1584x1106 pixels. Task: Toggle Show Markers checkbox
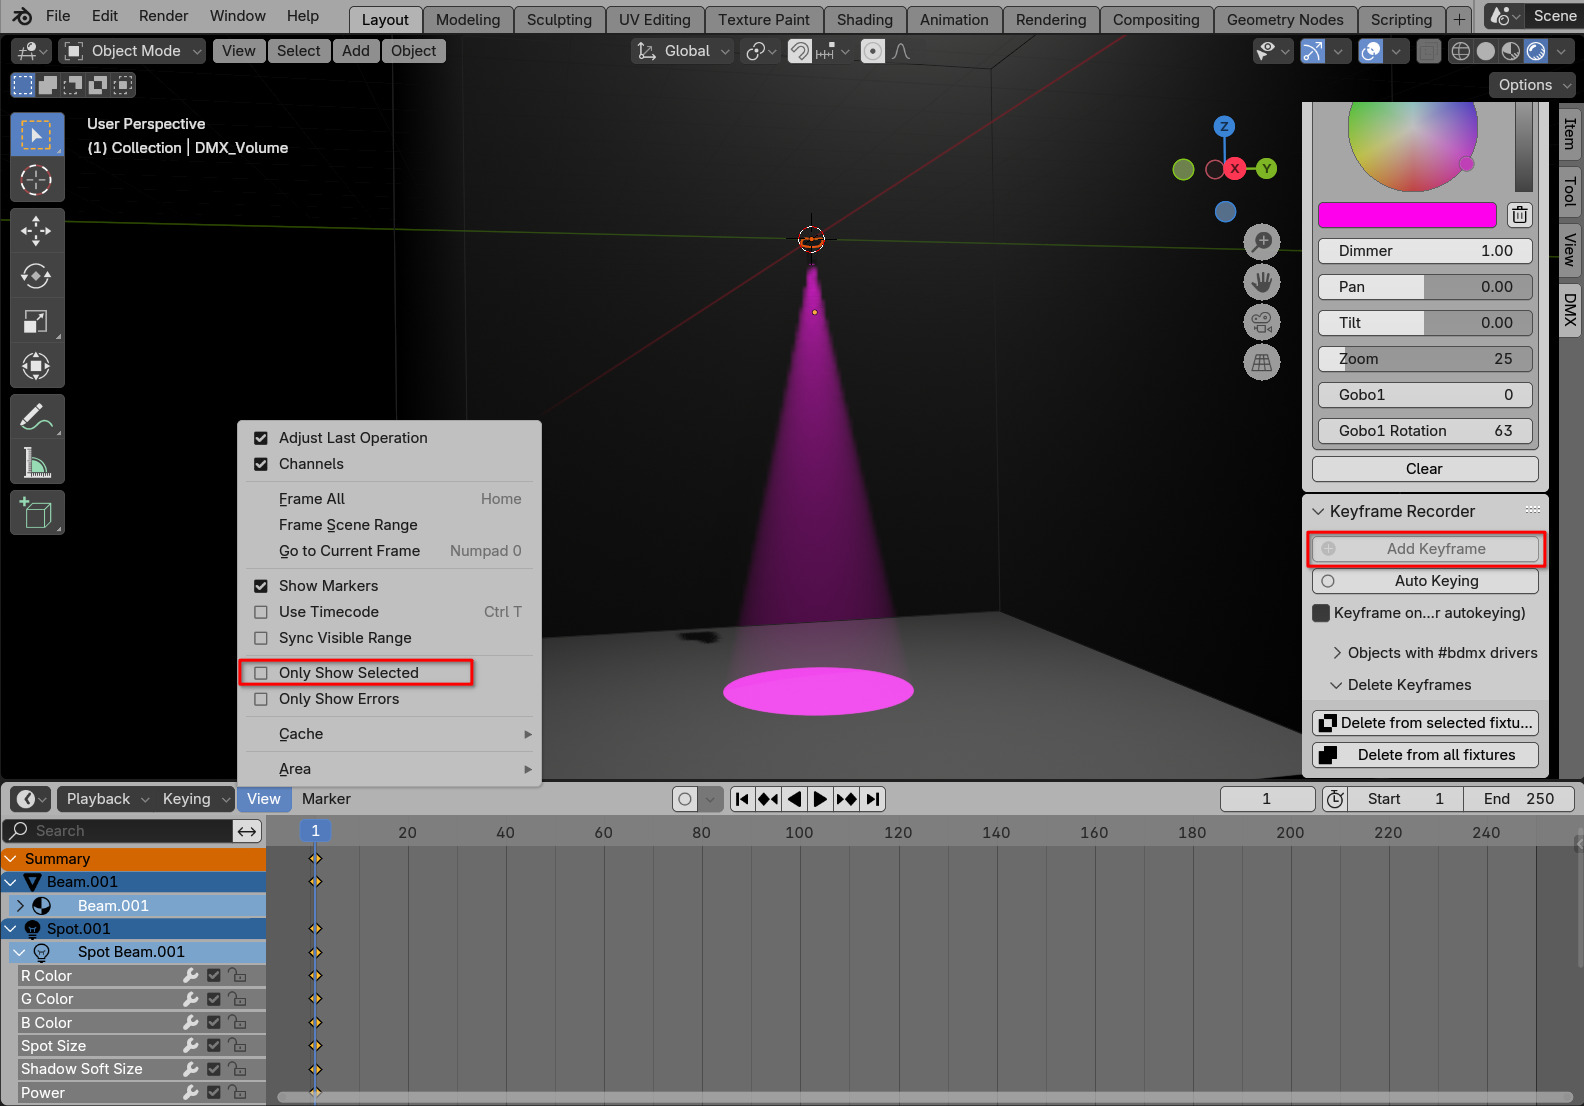(x=261, y=586)
